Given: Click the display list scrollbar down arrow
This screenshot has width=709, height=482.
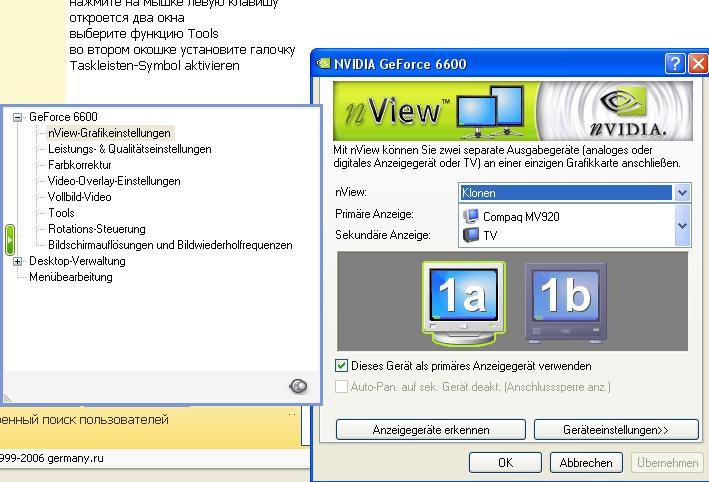Looking at the screenshot, I should [x=682, y=227].
